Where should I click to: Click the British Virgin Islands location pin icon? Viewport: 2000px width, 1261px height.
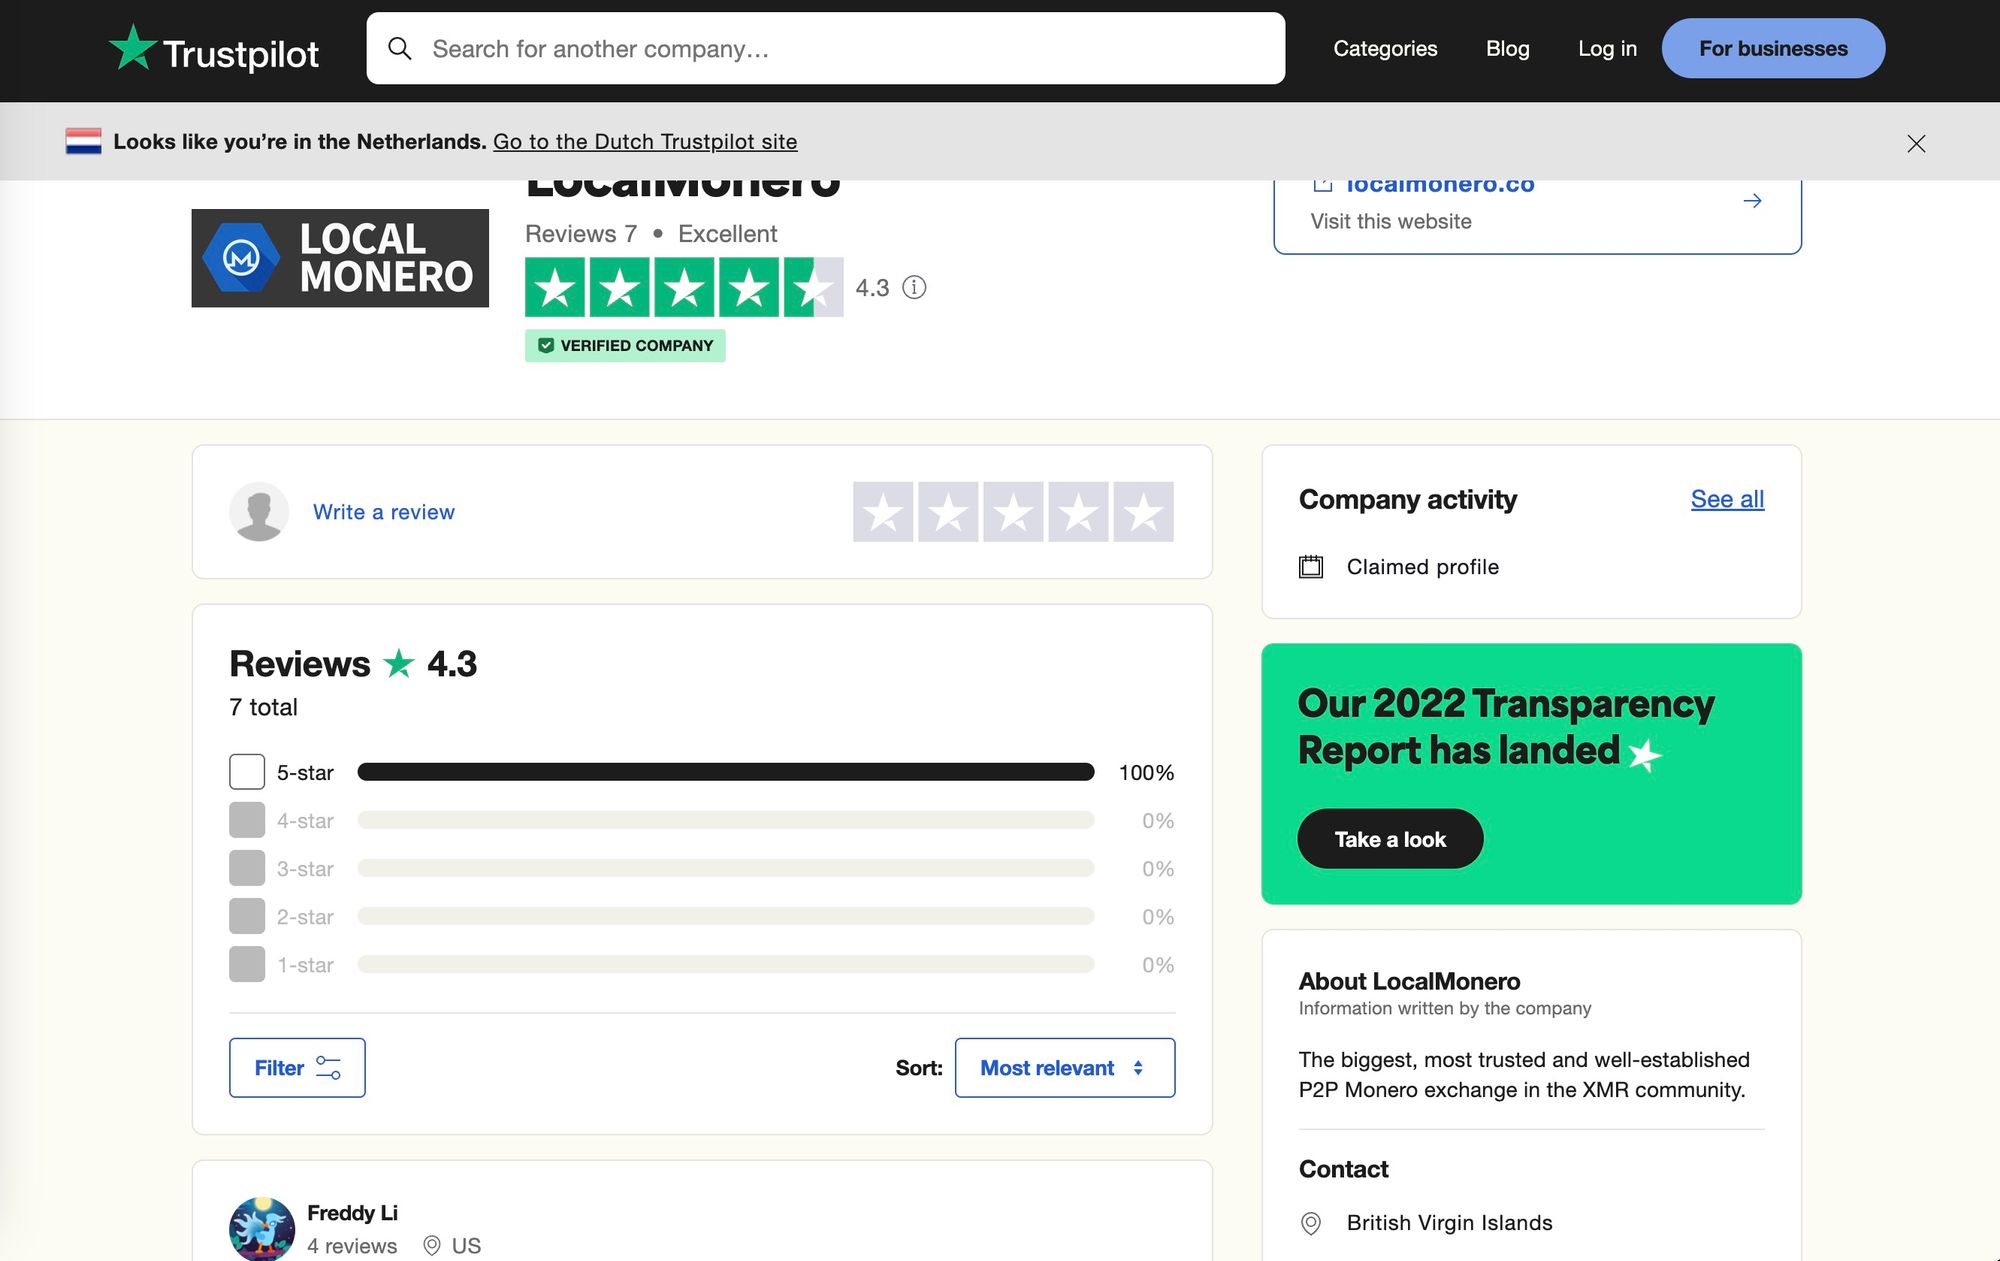coord(1311,1223)
